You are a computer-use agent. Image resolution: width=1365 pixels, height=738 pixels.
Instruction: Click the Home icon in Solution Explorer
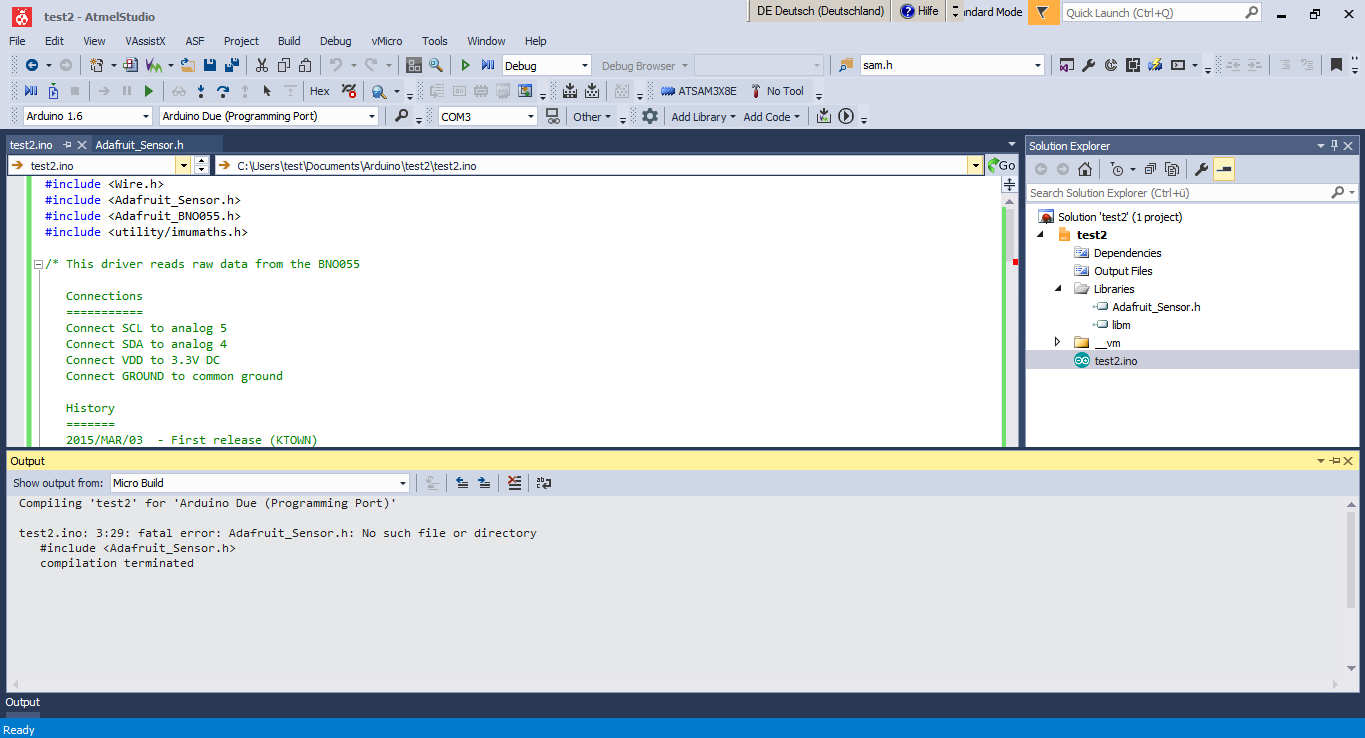click(x=1085, y=169)
